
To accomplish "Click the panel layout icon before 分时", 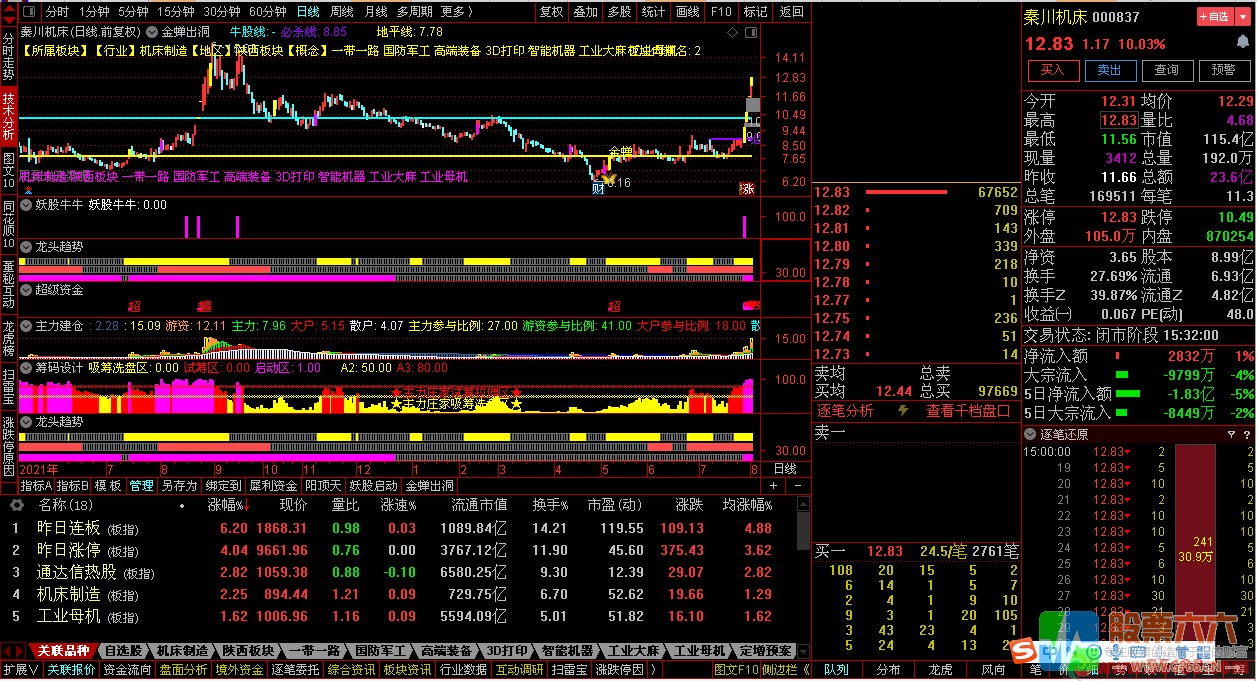I will tap(30, 11).
